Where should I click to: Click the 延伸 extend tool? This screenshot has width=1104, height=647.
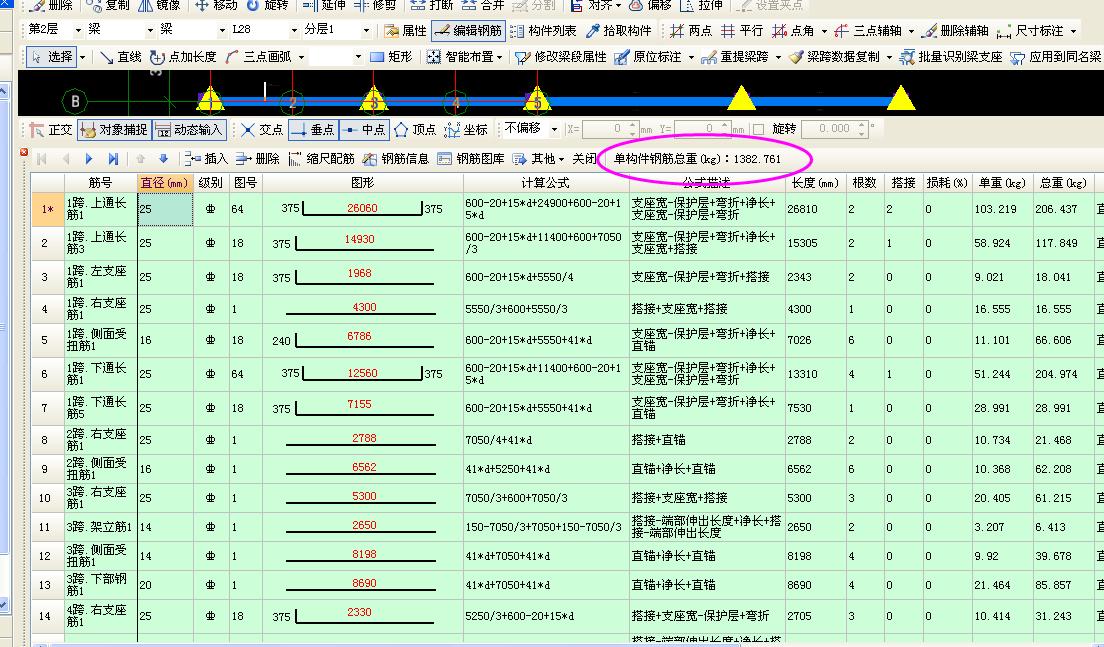click(324, 5)
